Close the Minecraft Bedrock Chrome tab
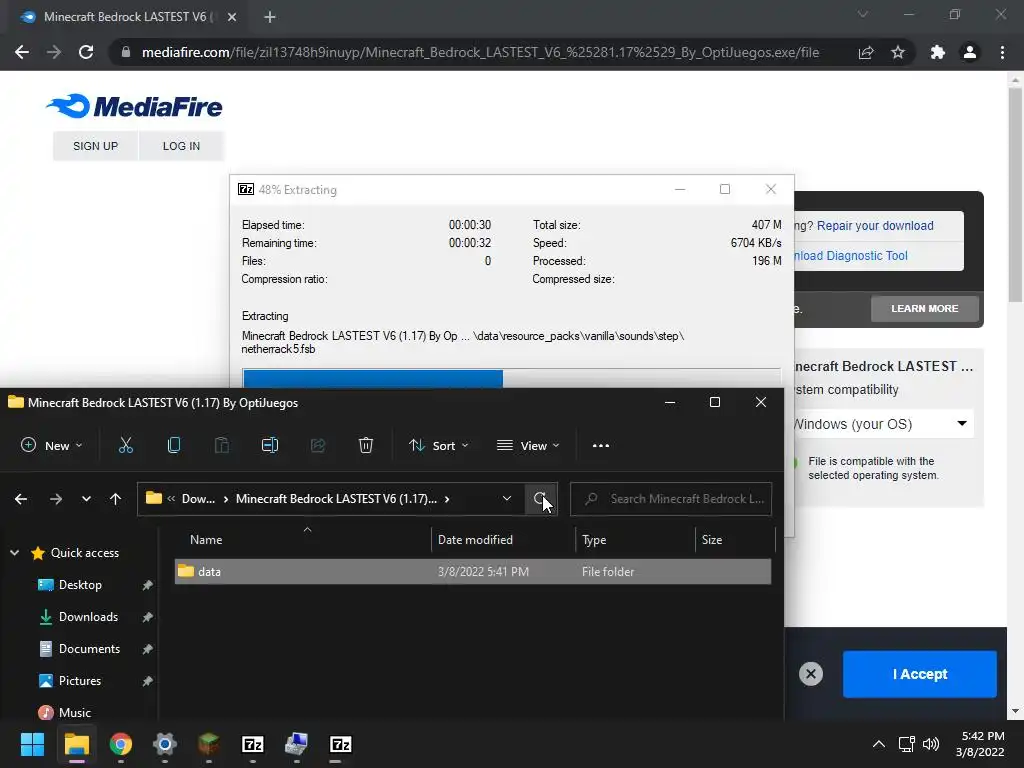Screen dimensions: 1024x768 click(x=232, y=17)
